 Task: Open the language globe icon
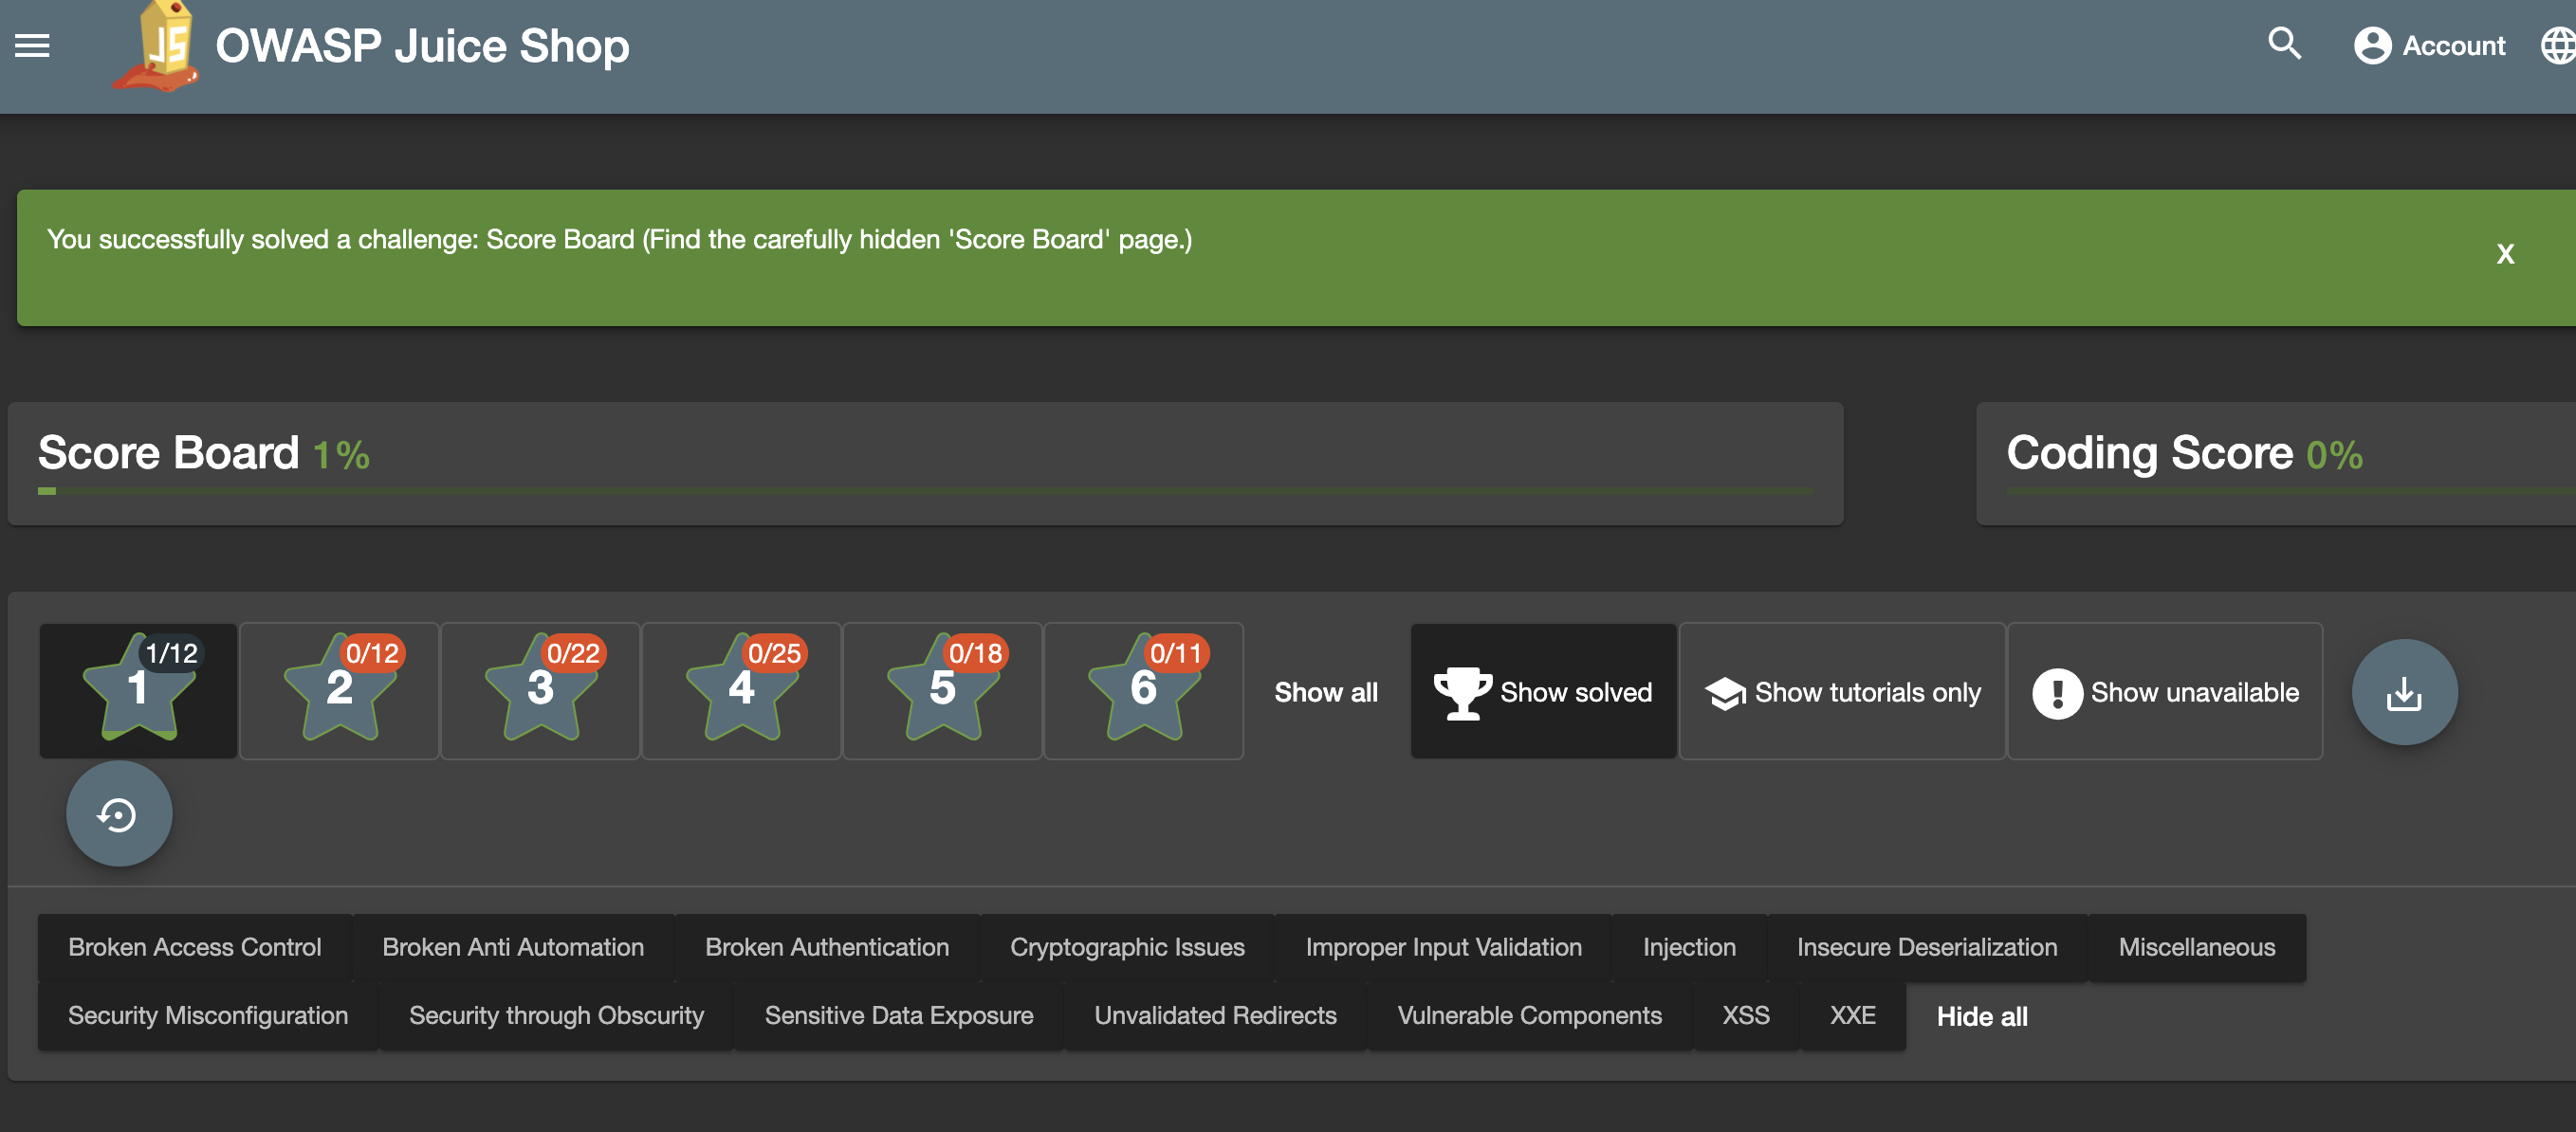pos(2557,46)
